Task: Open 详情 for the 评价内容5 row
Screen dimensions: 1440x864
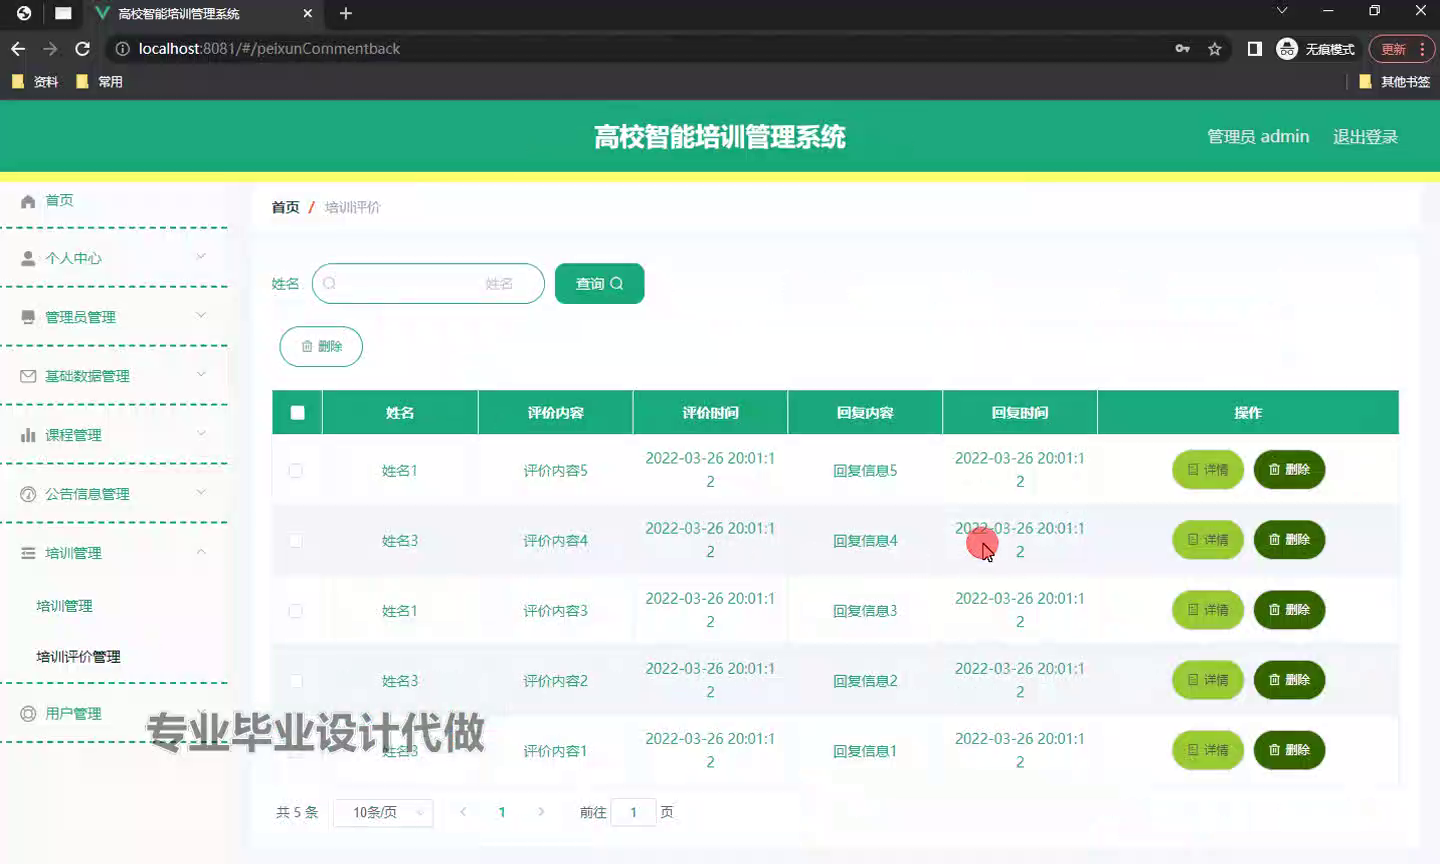Action: pyautogui.click(x=1208, y=470)
